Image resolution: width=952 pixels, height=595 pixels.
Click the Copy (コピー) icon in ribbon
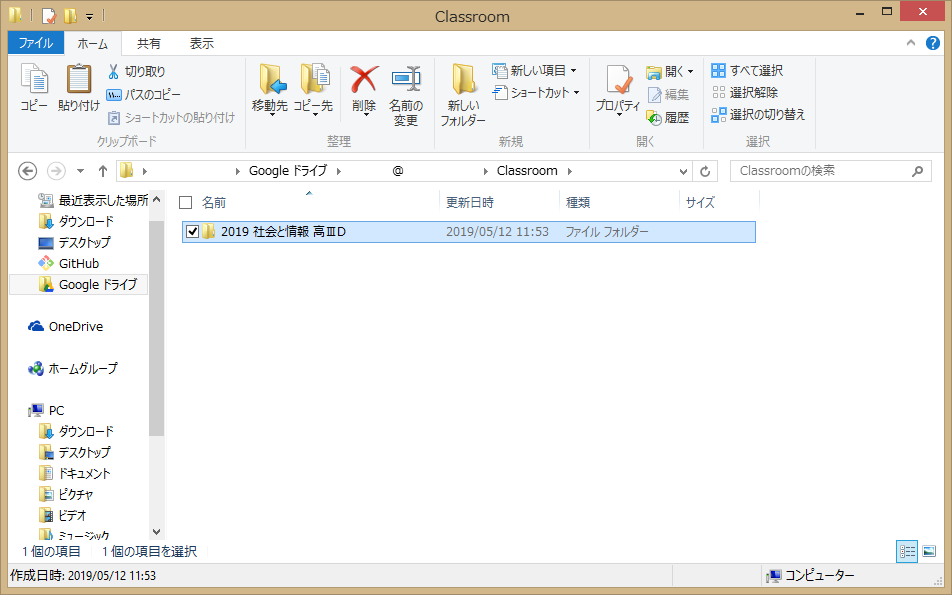(34, 81)
